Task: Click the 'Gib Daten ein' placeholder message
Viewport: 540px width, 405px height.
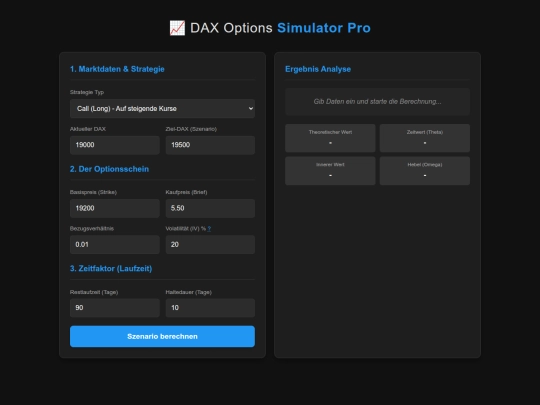Action: click(377, 102)
